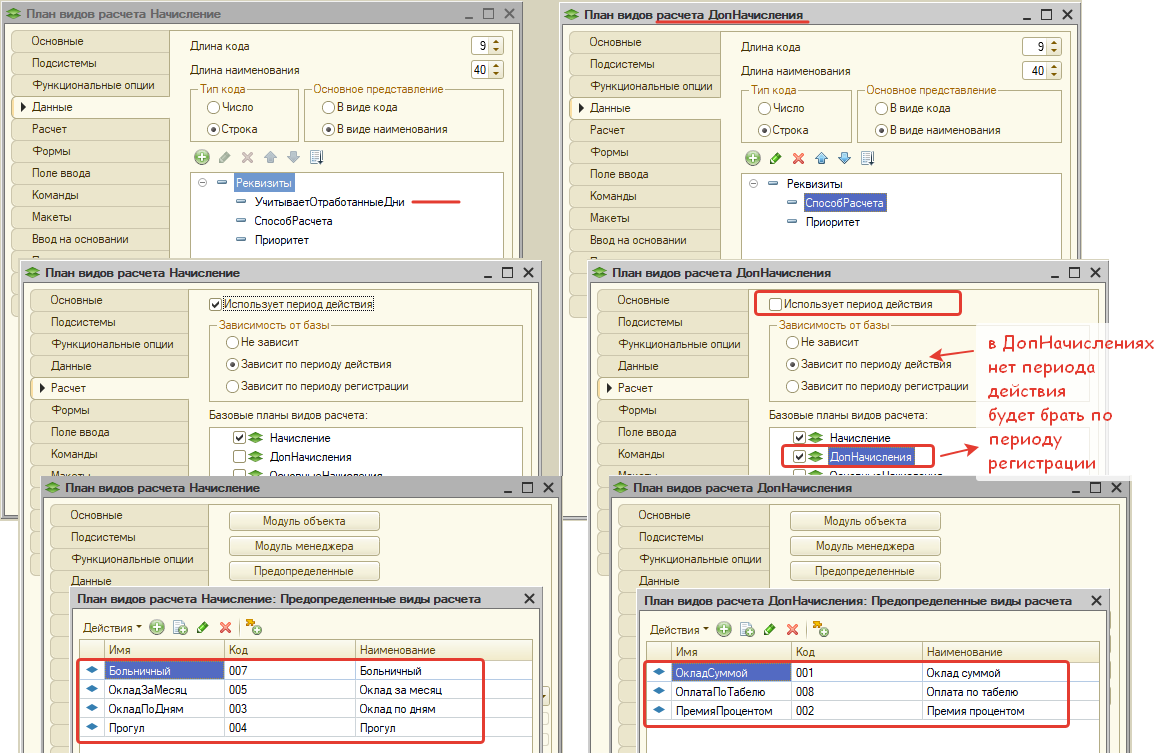Viewport: 1167px width, 753px height.
Task: Select ПремияПроцентом row in predefined list
Action: pos(872,711)
